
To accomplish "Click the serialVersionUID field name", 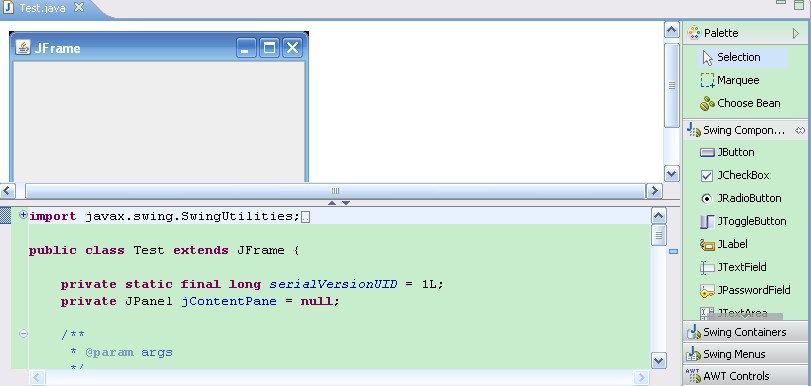I will coord(334,284).
